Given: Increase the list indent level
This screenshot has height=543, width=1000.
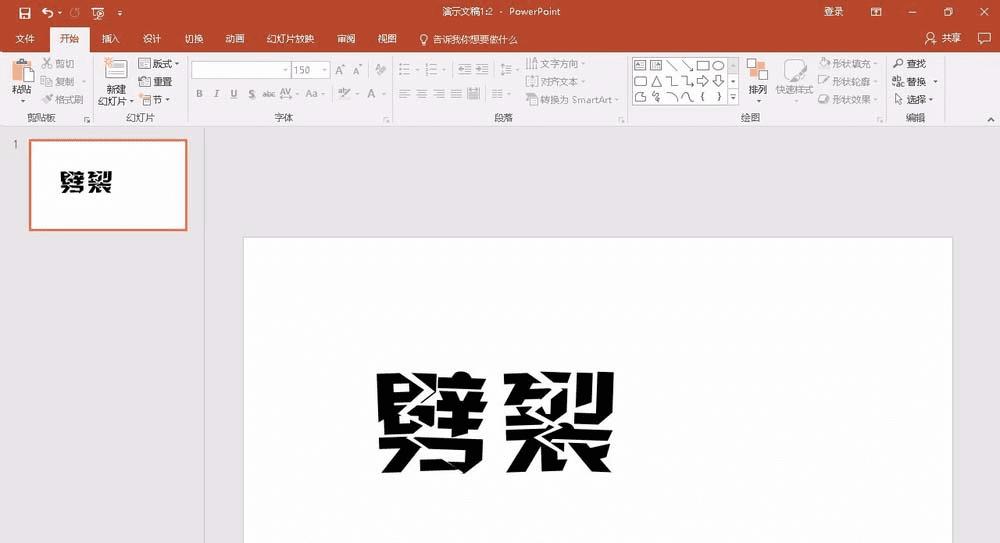Looking at the screenshot, I should click(x=482, y=70).
